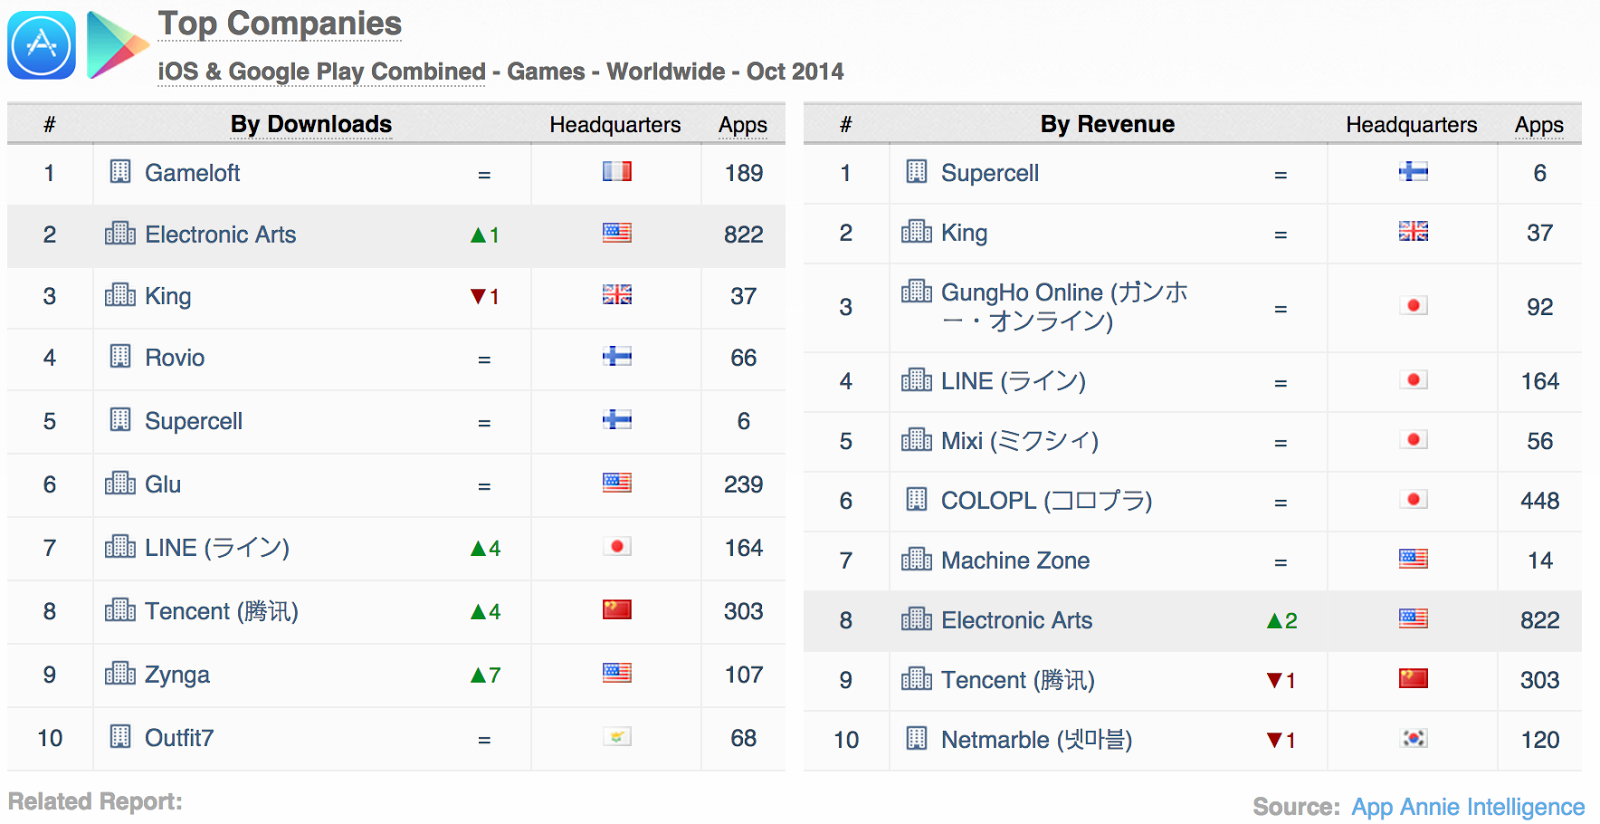
Task: Click building icon beside Rovio
Action: click(120, 357)
